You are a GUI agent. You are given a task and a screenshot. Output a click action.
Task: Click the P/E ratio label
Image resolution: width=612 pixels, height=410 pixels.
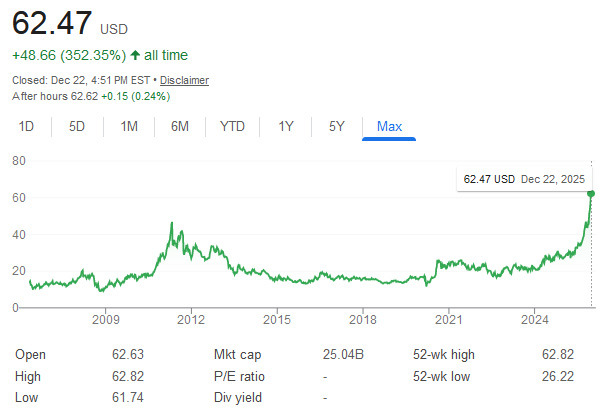coord(238,375)
